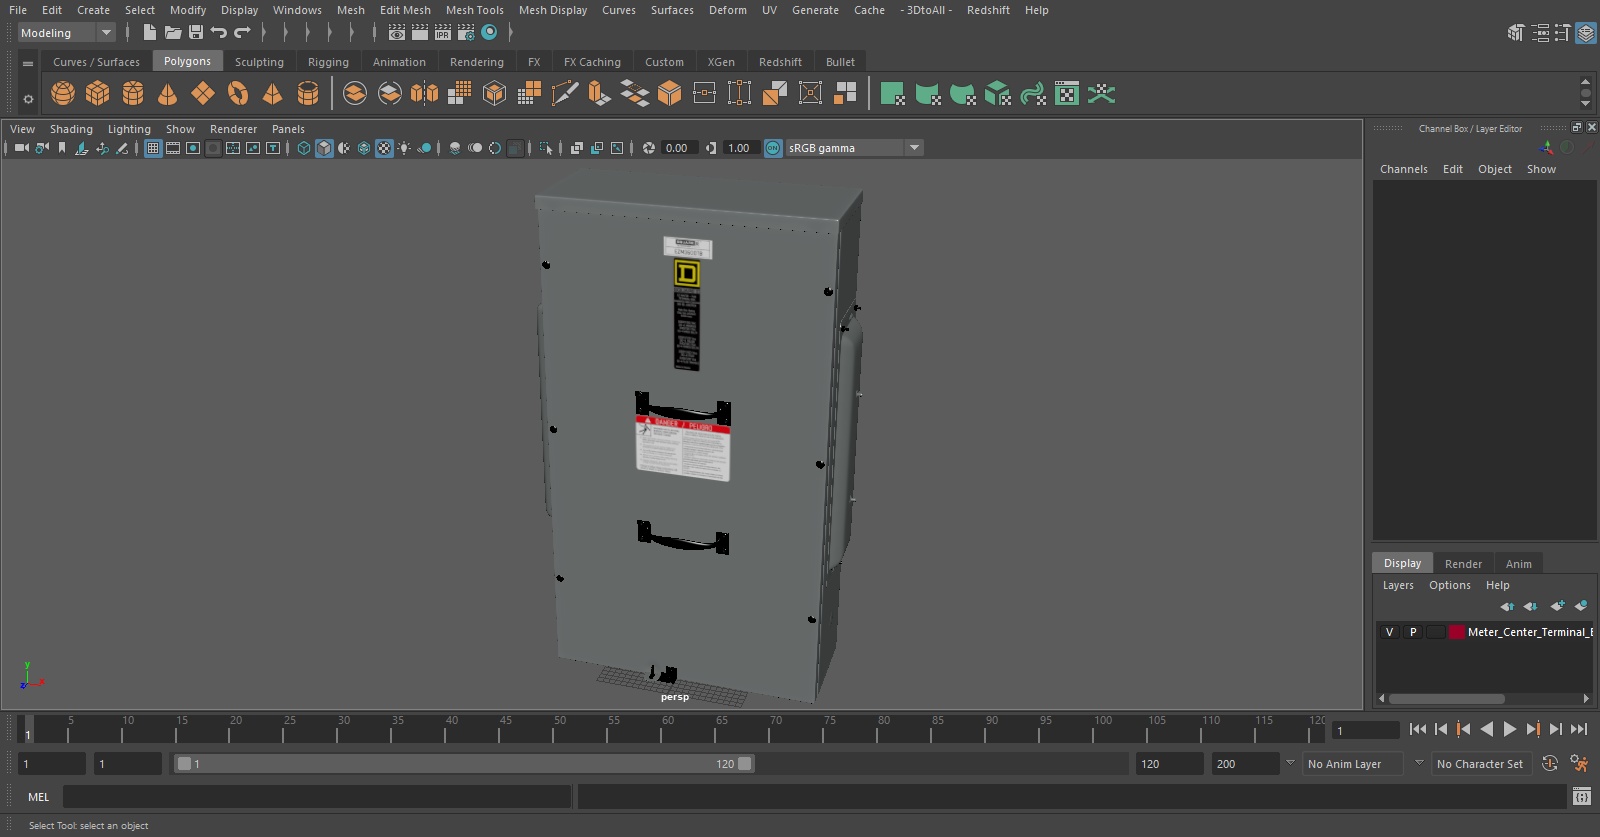Switch to the Sculpting shelf tab
1600x837 pixels.
pyautogui.click(x=259, y=62)
